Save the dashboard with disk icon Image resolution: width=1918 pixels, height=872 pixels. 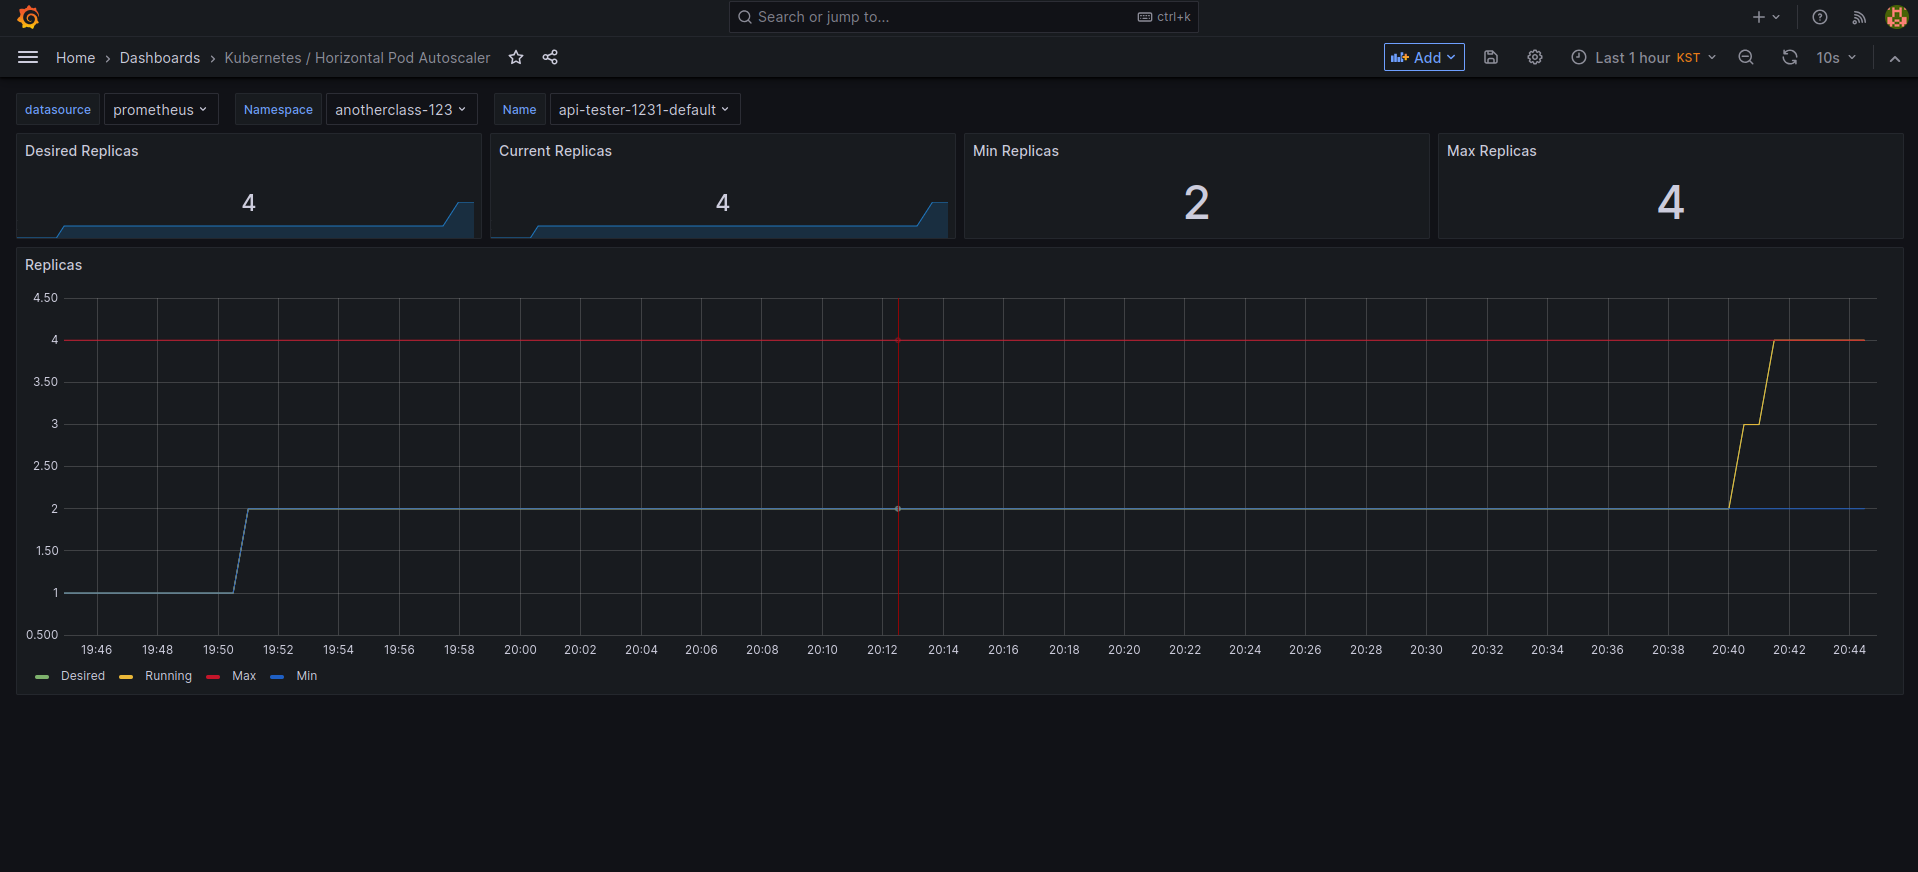click(1491, 57)
